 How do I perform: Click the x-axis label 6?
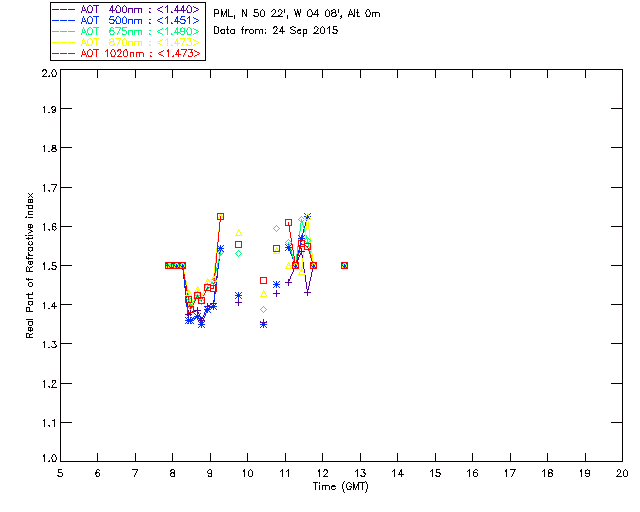click(x=98, y=473)
